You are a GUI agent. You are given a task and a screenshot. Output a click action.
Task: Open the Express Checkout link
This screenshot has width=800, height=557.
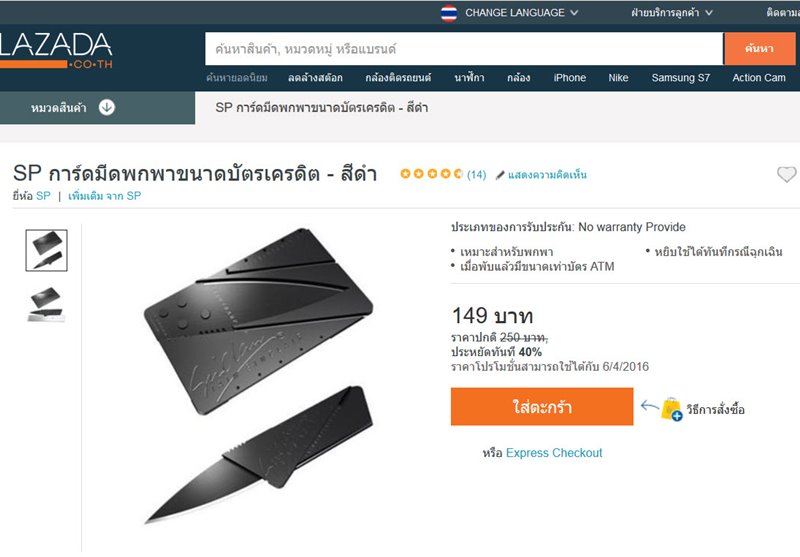[554, 453]
